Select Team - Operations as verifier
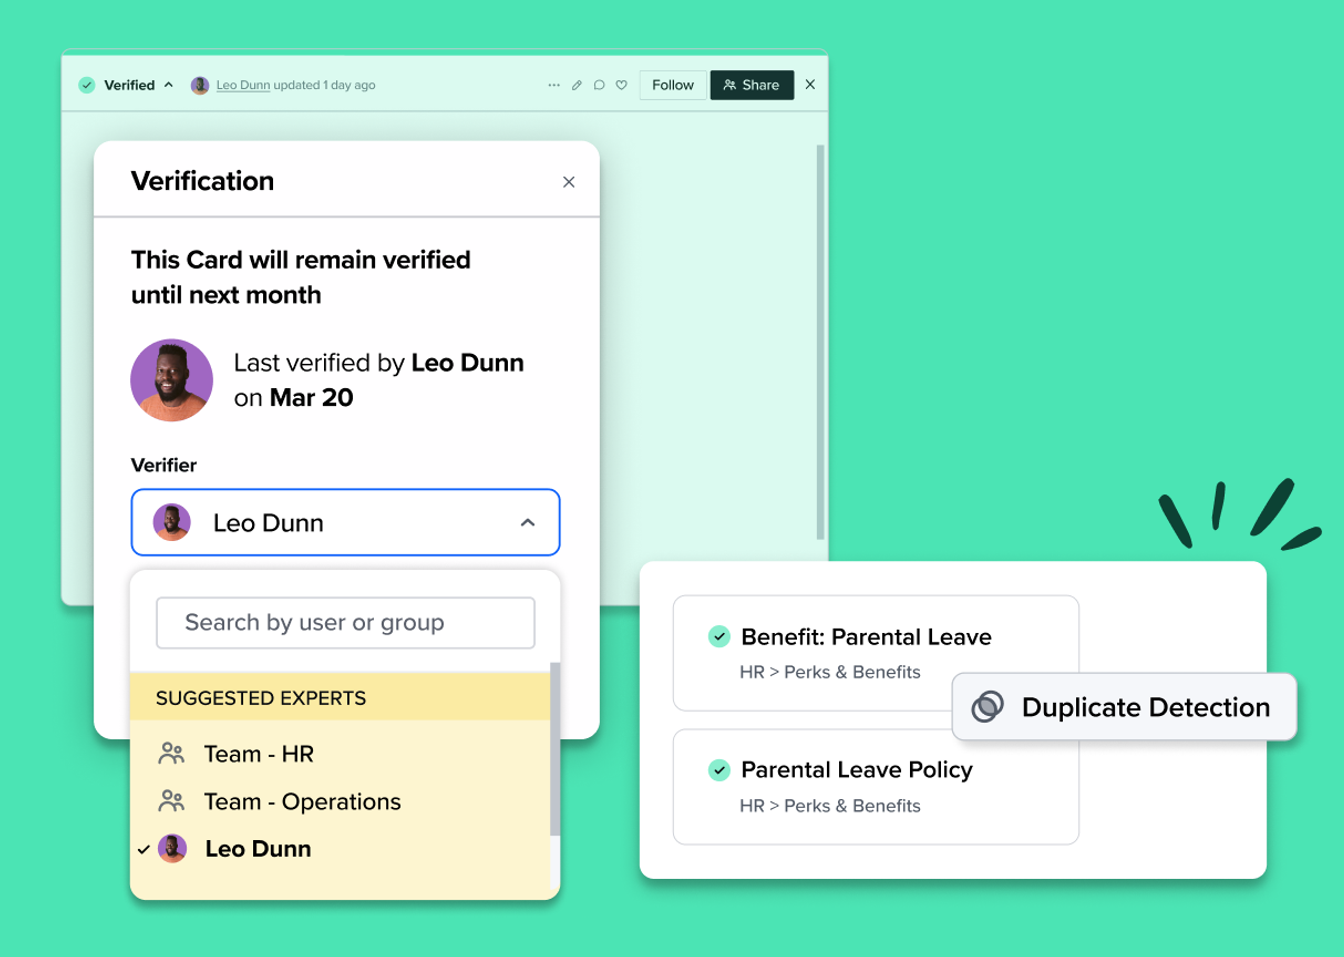The width and height of the screenshot is (1344, 957). [302, 801]
